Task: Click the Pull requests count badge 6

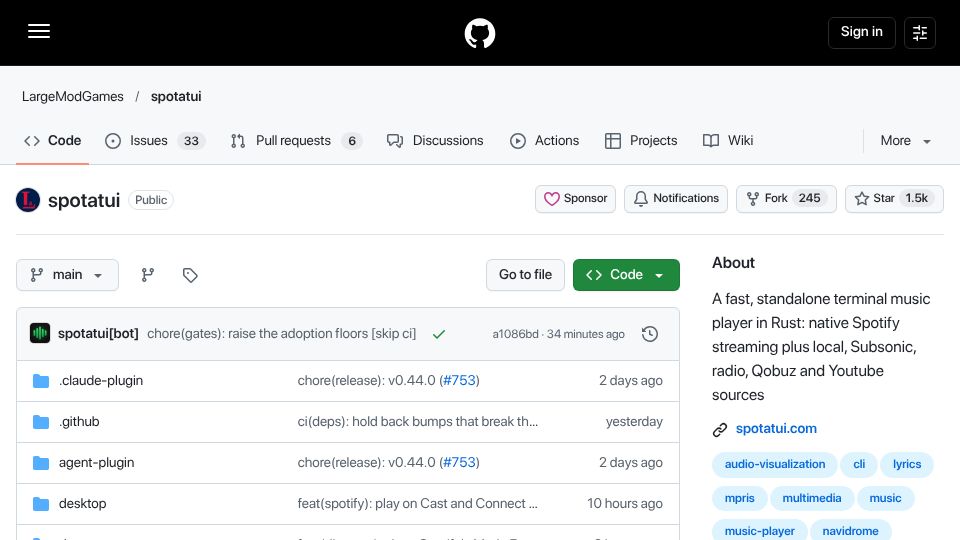Action: pos(351,141)
